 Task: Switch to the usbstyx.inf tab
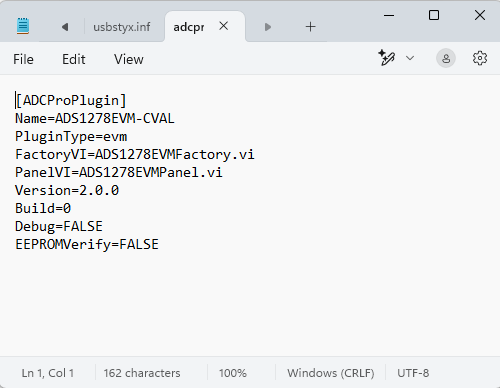(122, 27)
